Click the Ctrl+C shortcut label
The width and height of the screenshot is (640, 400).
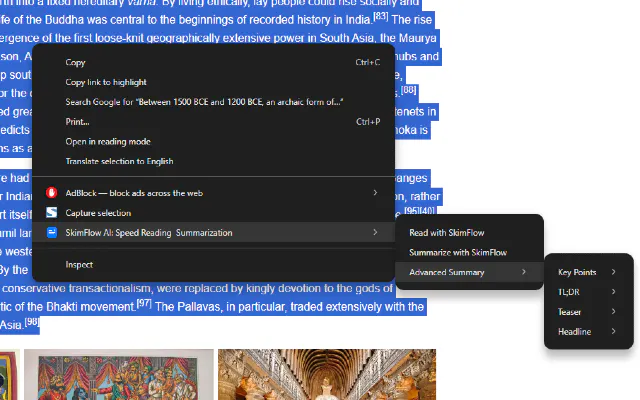click(x=368, y=62)
